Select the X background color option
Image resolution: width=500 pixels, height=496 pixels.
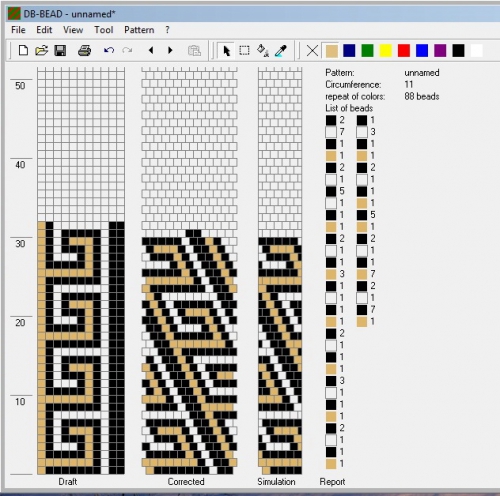tap(312, 51)
